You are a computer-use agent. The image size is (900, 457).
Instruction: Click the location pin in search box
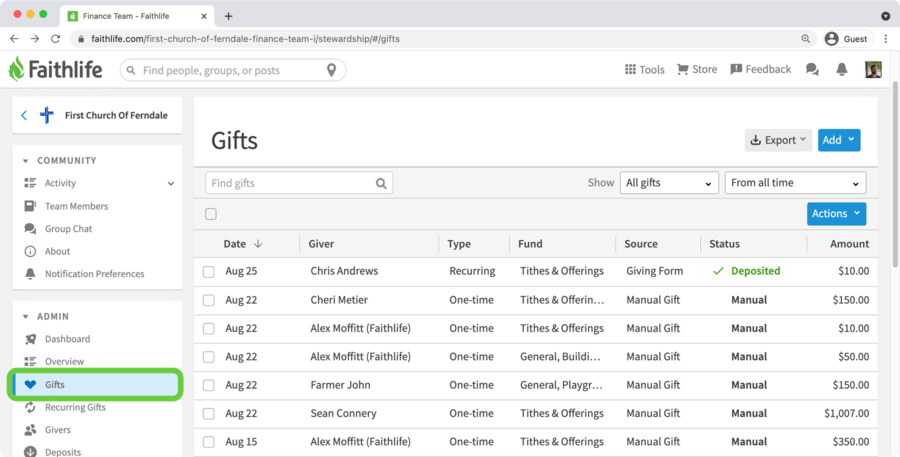click(x=331, y=70)
